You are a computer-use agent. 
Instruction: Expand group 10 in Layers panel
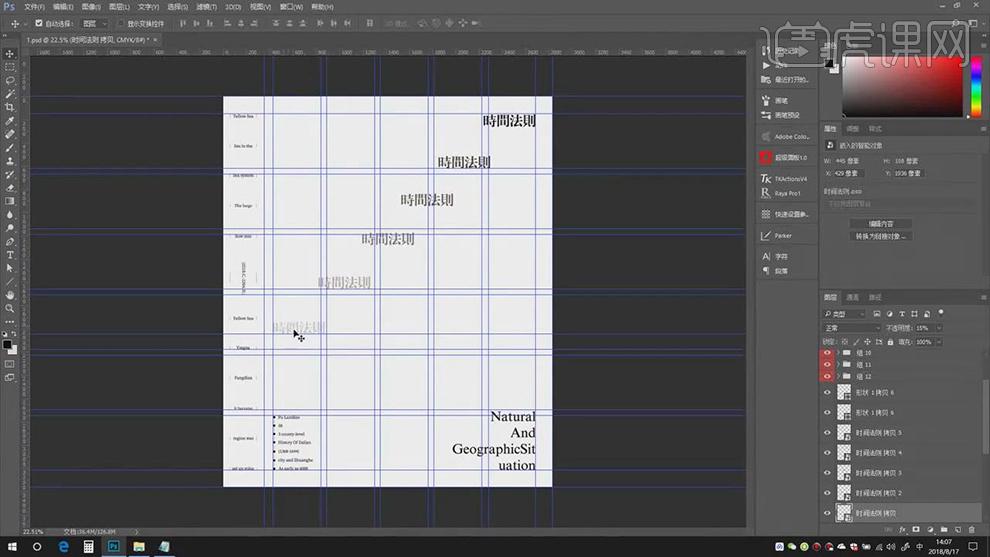click(x=838, y=353)
